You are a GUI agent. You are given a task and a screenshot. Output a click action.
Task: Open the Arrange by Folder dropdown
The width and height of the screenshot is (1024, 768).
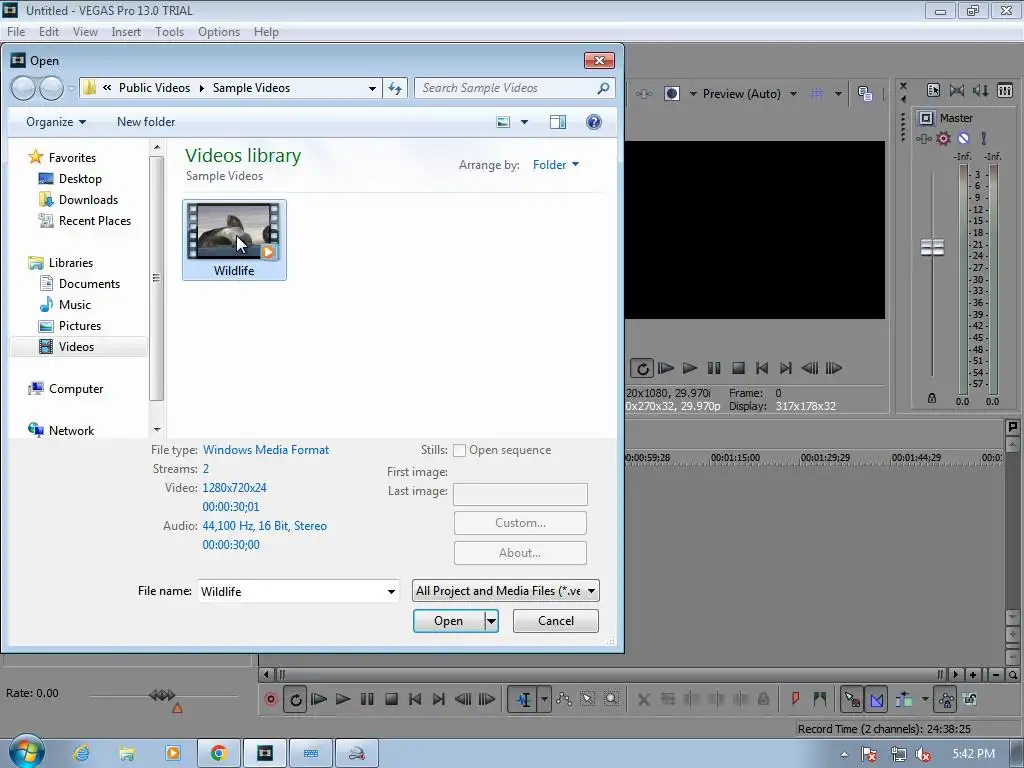tap(556, 165)
